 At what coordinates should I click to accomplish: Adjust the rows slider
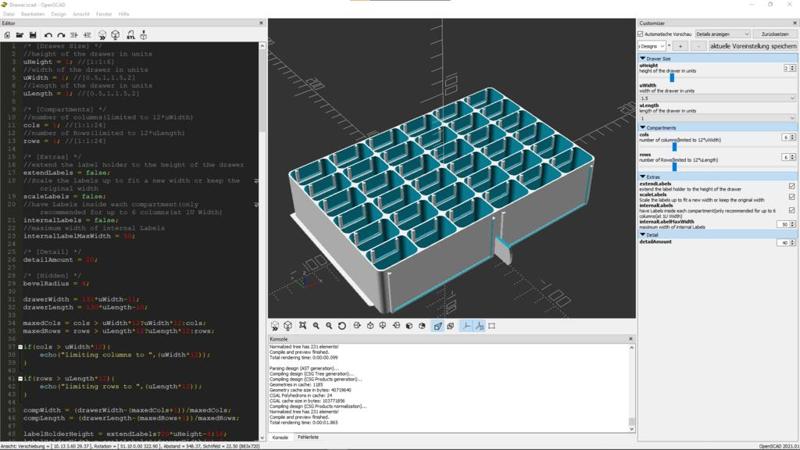click(x=674, y=166)
